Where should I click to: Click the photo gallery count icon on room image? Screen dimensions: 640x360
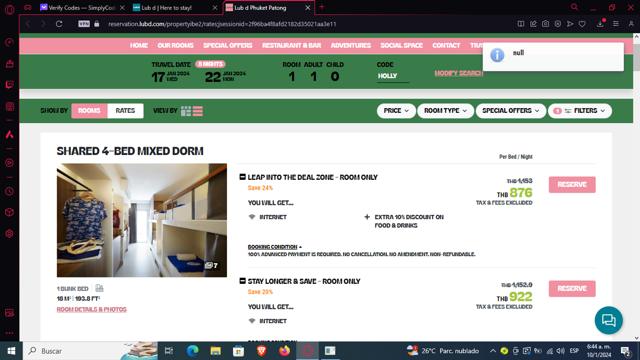click(211, 265)
